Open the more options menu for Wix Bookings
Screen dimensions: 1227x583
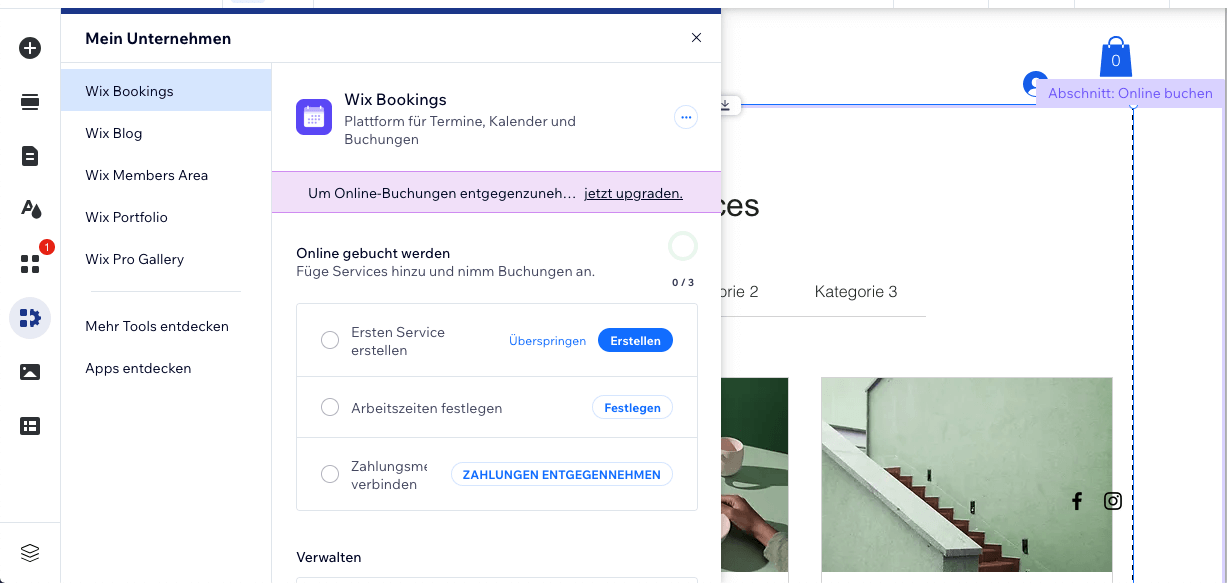pyautogui.click(x=686, y=117)
